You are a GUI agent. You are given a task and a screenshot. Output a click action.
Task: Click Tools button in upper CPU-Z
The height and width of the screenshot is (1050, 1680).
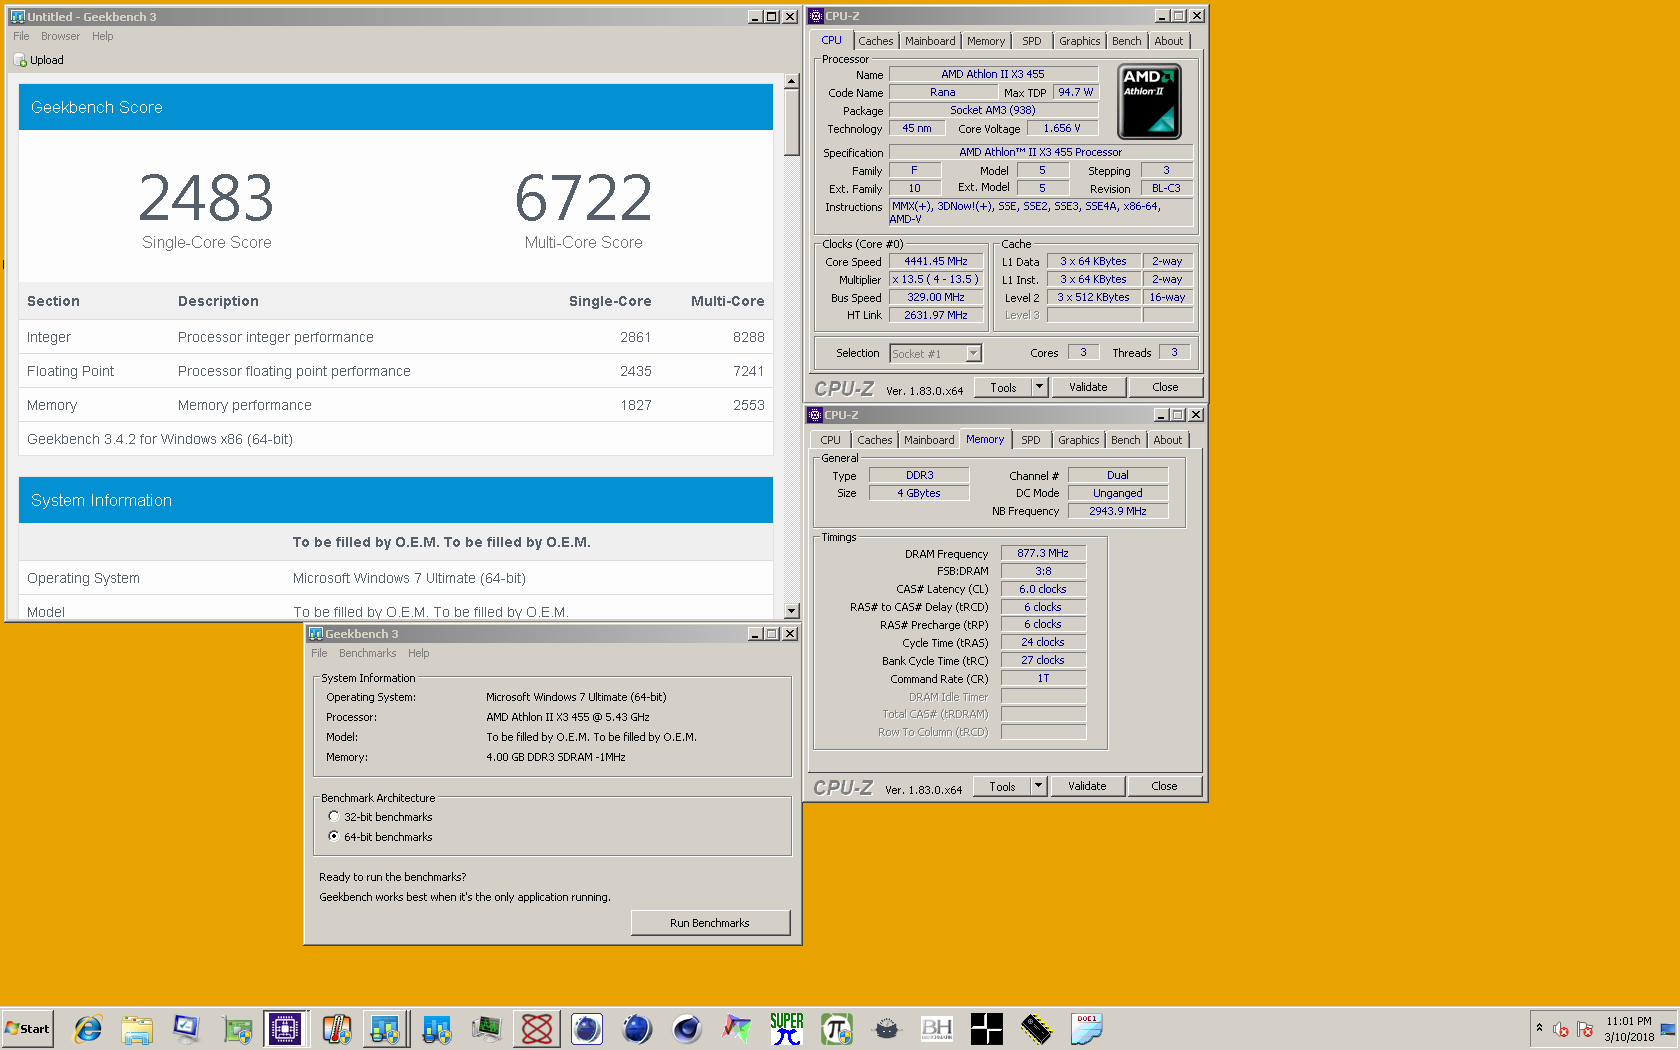[x=1003, y=387]
